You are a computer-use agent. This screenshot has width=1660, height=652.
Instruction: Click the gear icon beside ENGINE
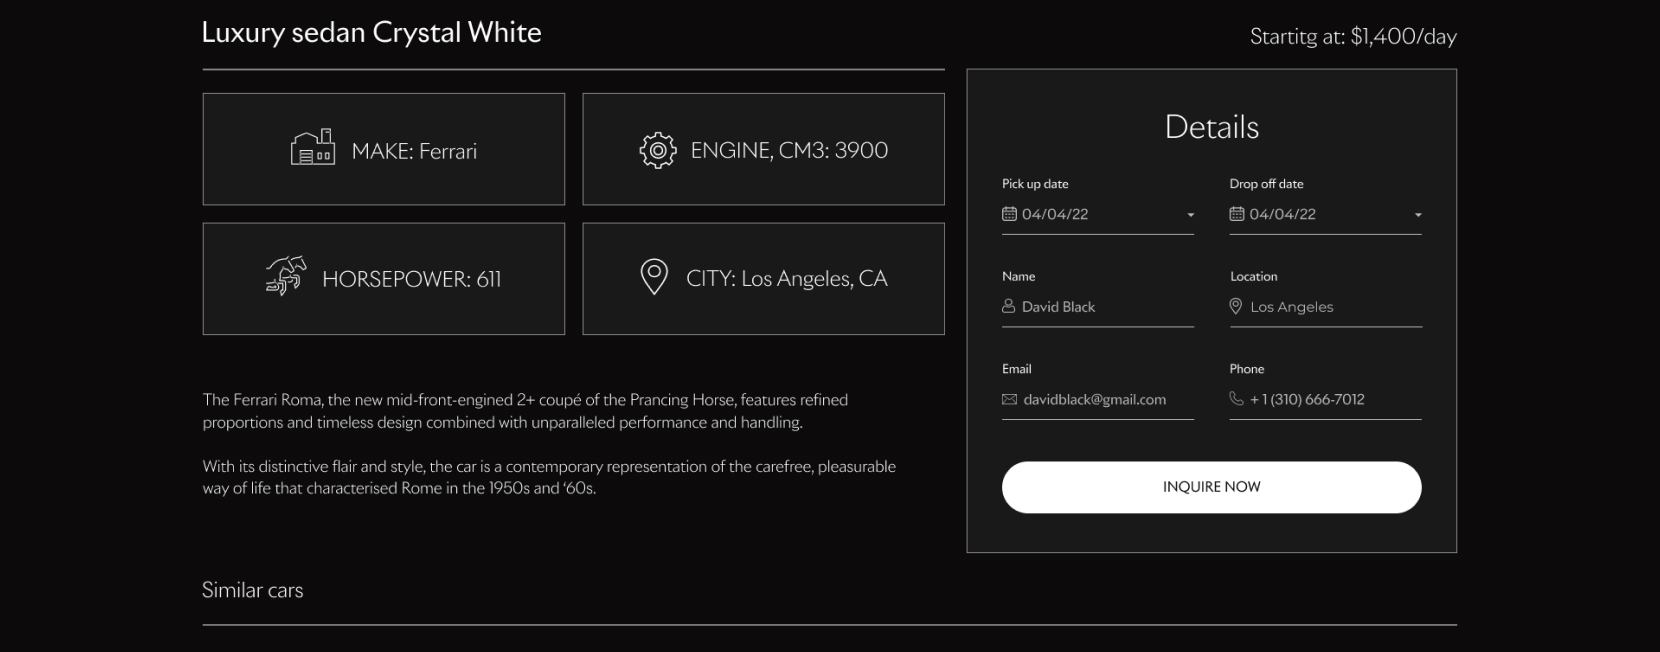pyautogui.click(x=657, y=150)
